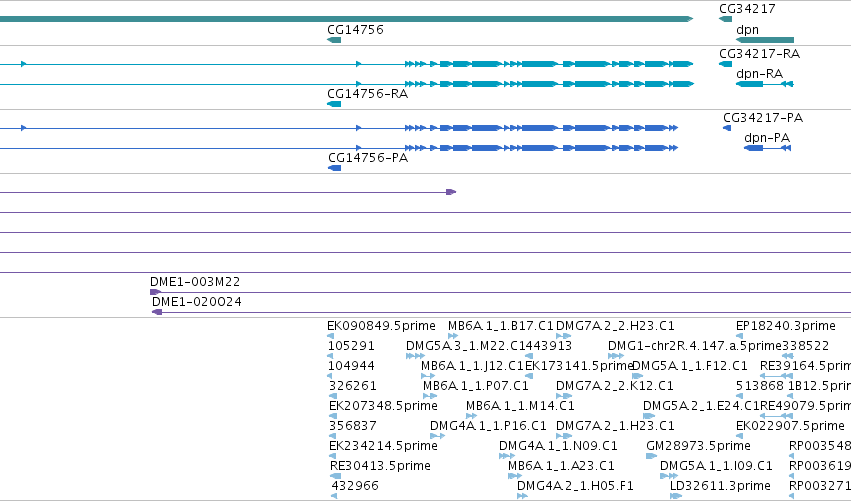
Task: Open the GM28973.5prime EST label
Action: pyautogui.click(x=698, y=446)
